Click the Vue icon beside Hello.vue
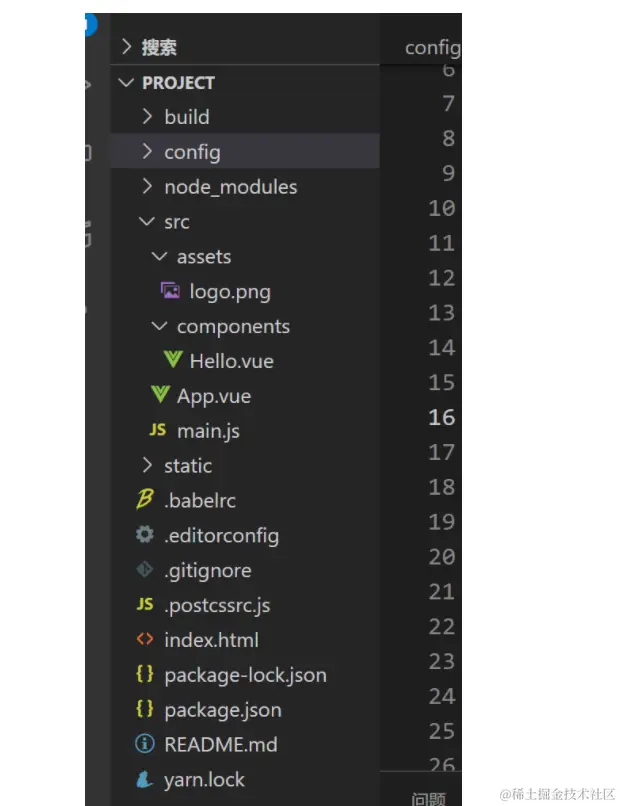This screenshot has width=620, height=806. [171, 361]
